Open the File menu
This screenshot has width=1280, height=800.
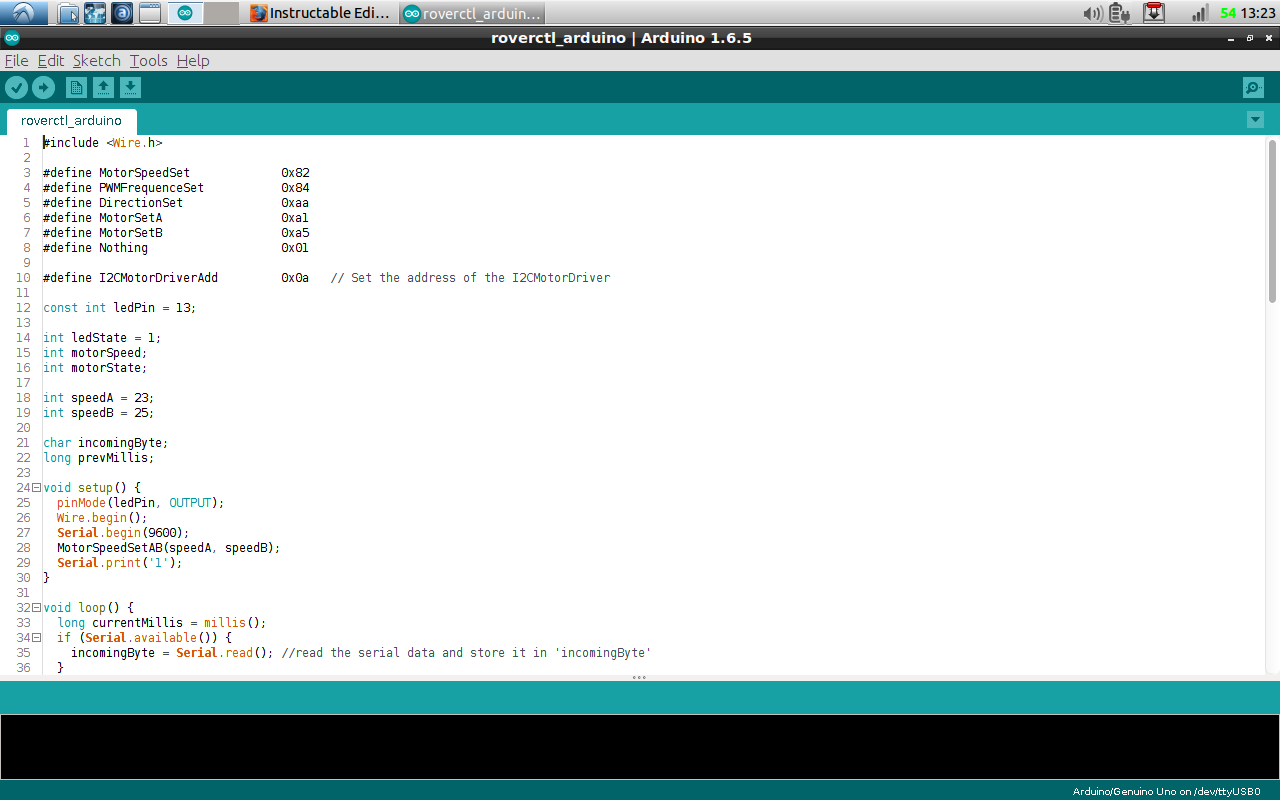tap(17, 61)
